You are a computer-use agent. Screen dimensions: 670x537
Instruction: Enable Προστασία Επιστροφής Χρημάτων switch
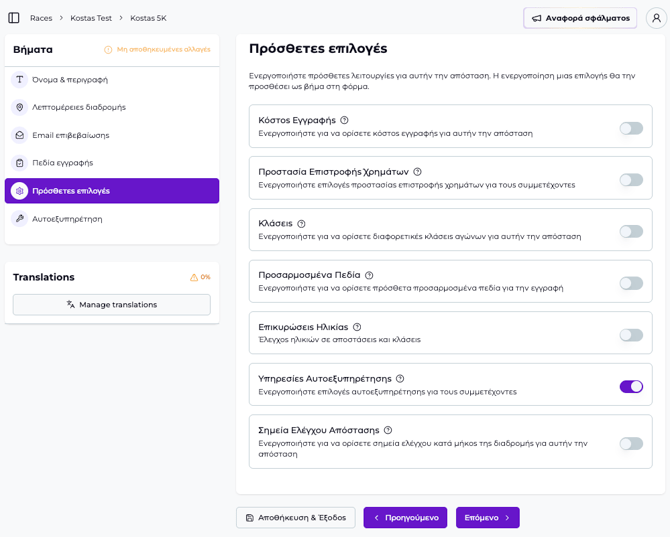pos(630,180)
